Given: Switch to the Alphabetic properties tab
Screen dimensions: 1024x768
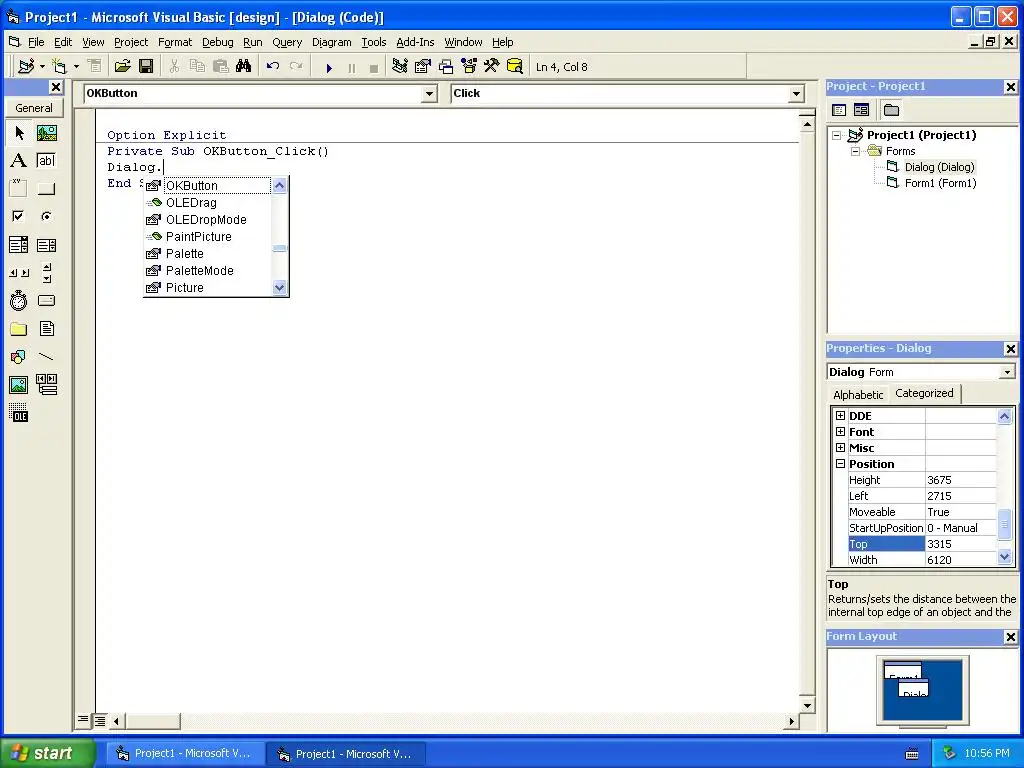Looking at the screenshot, I should 857,394.
